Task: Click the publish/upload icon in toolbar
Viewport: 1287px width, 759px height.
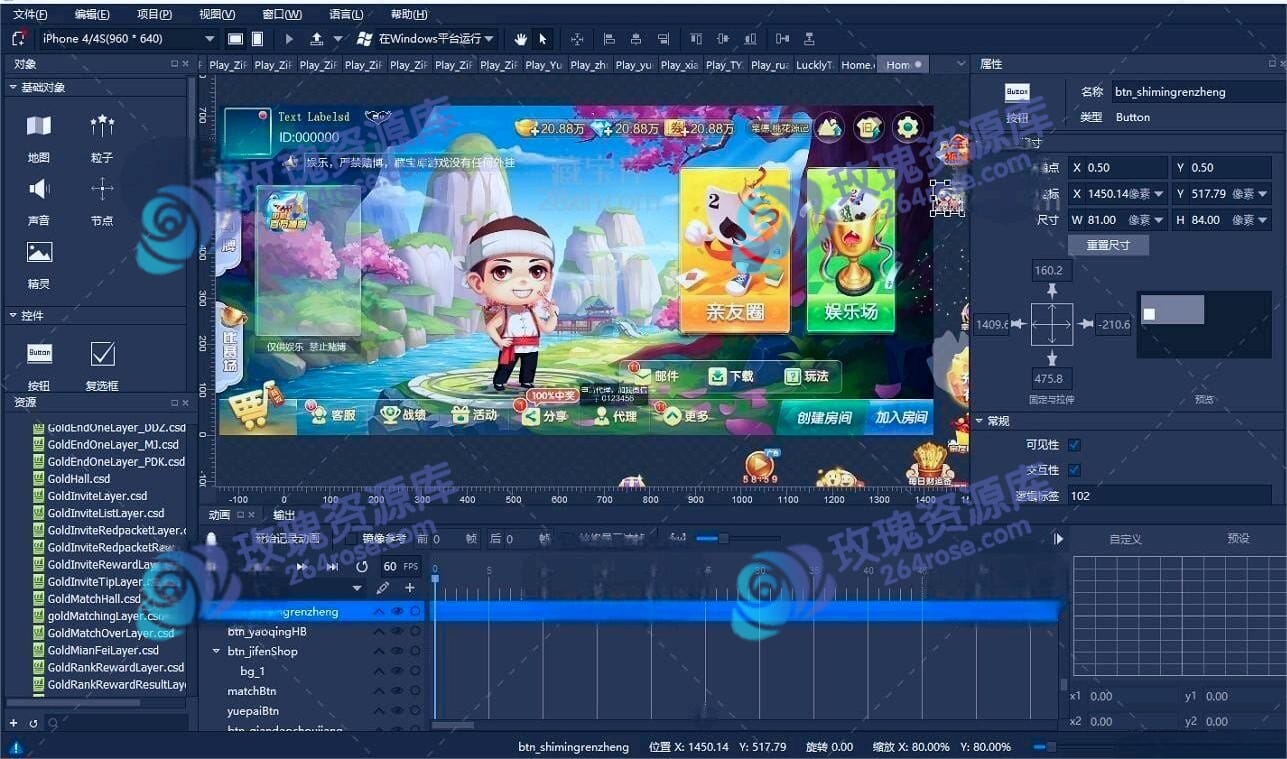Action: click(317, 39)
